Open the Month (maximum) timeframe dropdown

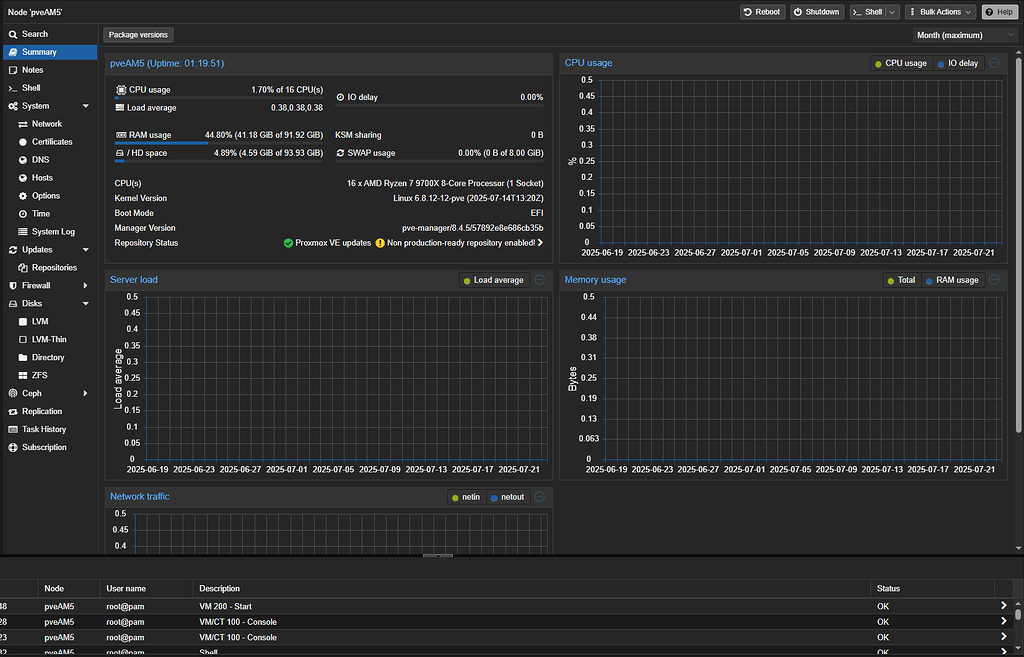pyautogui.click(x=965, y=35)
